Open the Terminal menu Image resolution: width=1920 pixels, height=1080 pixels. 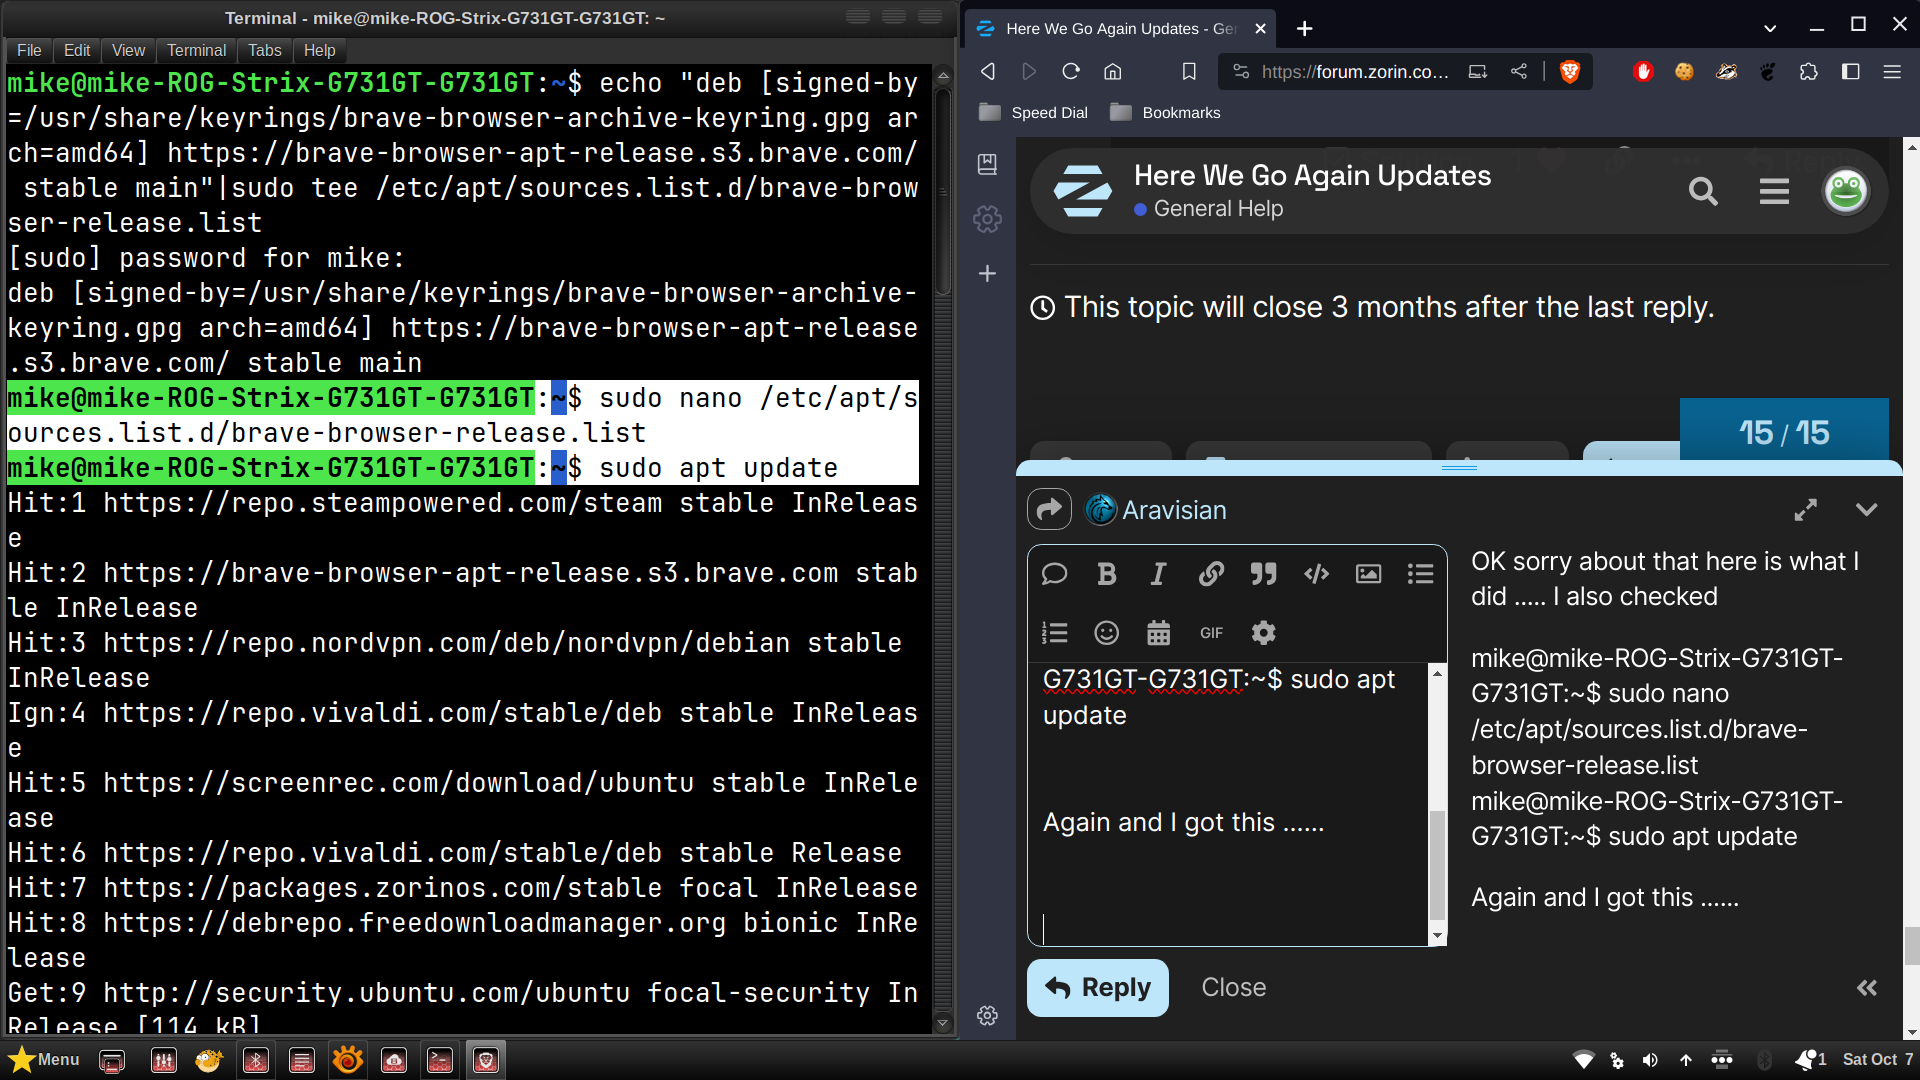point(196,50)
